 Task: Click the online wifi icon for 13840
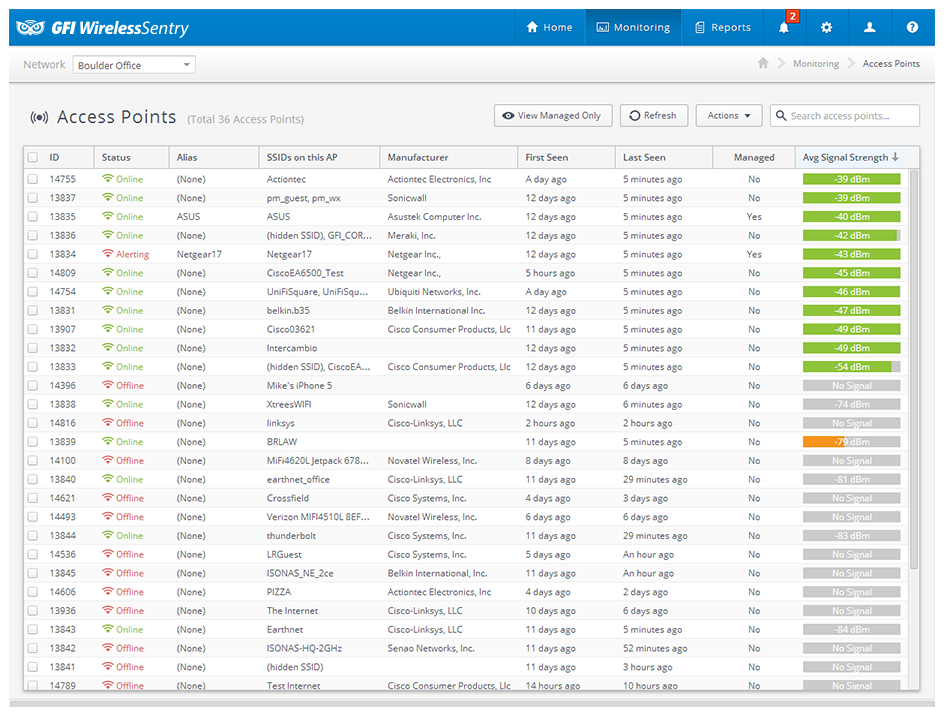[108, 479]
